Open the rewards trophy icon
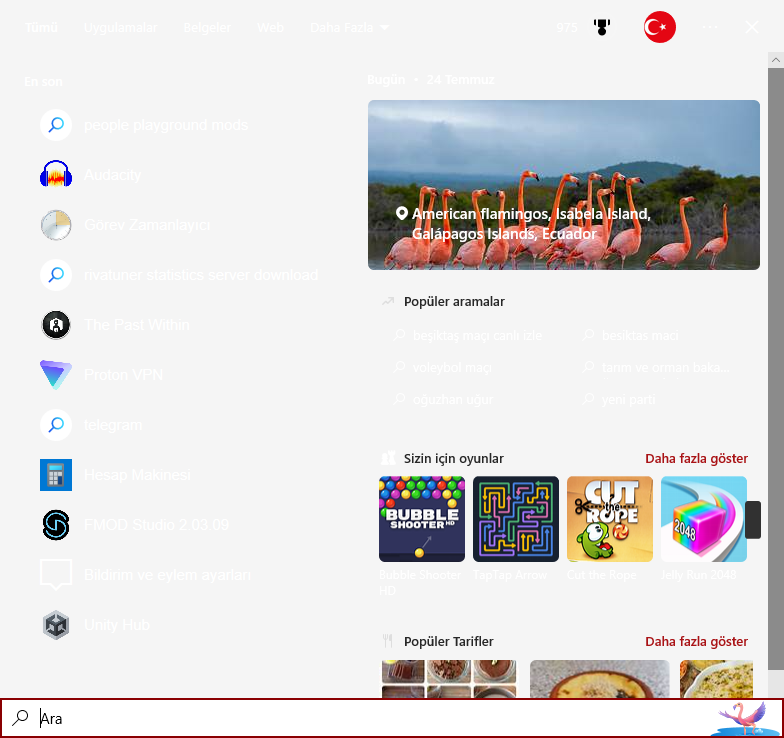The image size is (784, 738). (x=602, y=27)
